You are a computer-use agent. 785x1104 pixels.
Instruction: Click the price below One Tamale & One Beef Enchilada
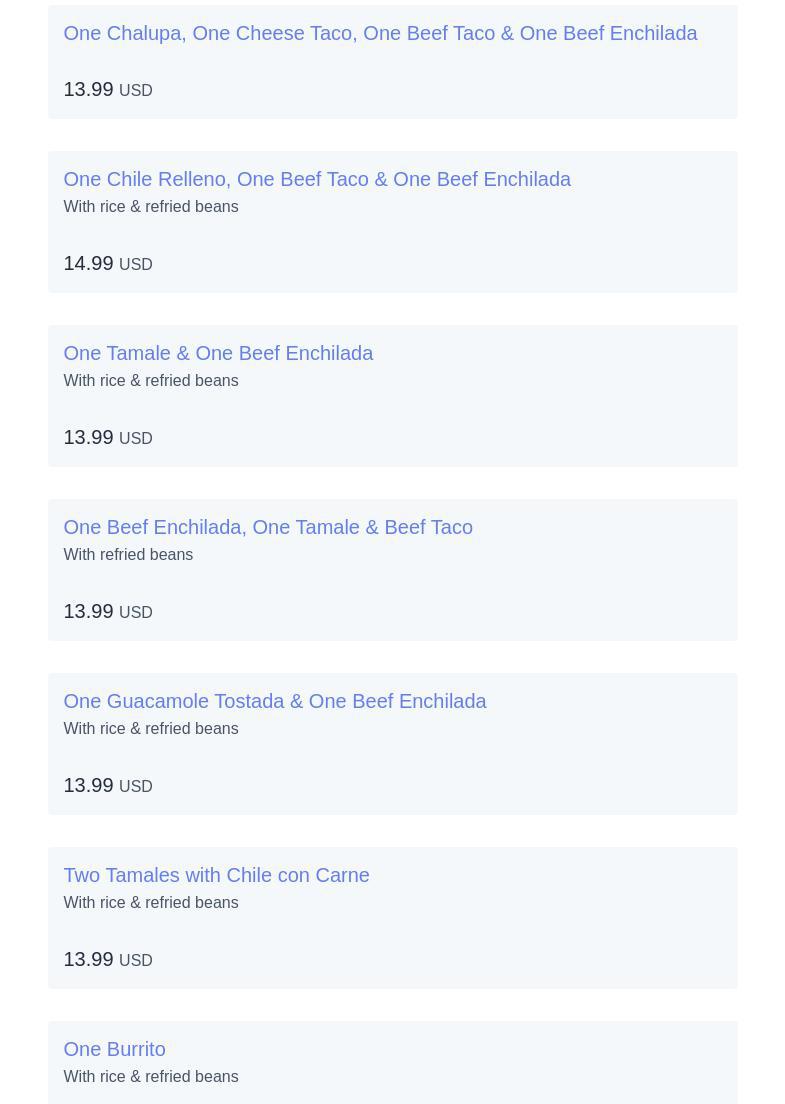click(108, 437)
